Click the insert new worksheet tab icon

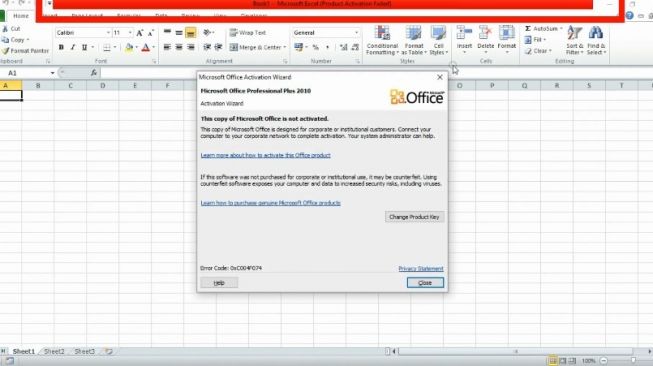coord(109,351)
